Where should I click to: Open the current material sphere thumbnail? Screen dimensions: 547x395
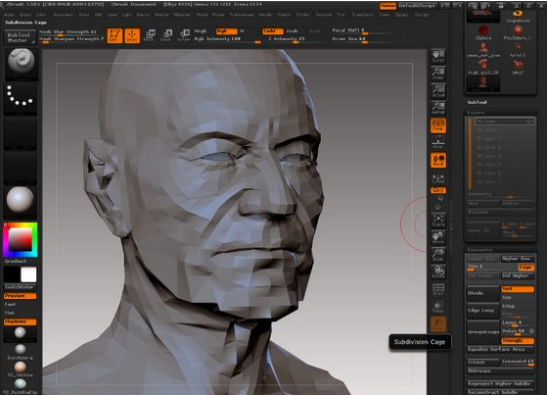point(20,201)
